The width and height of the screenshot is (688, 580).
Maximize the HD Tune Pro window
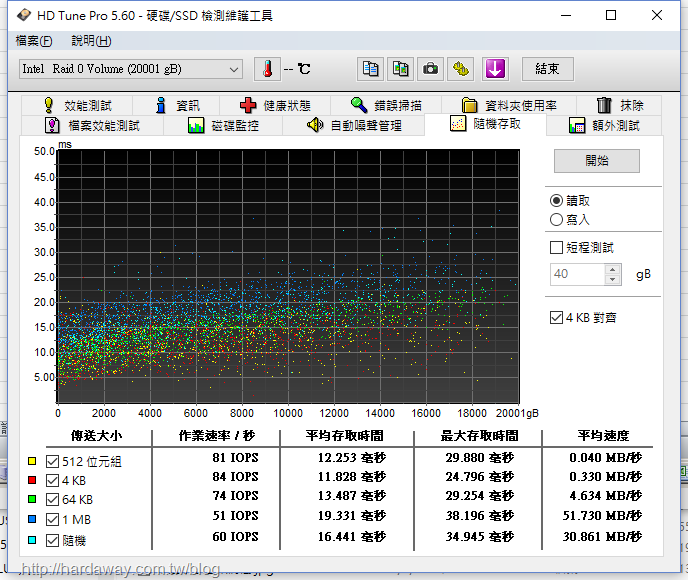click(611, 15)
